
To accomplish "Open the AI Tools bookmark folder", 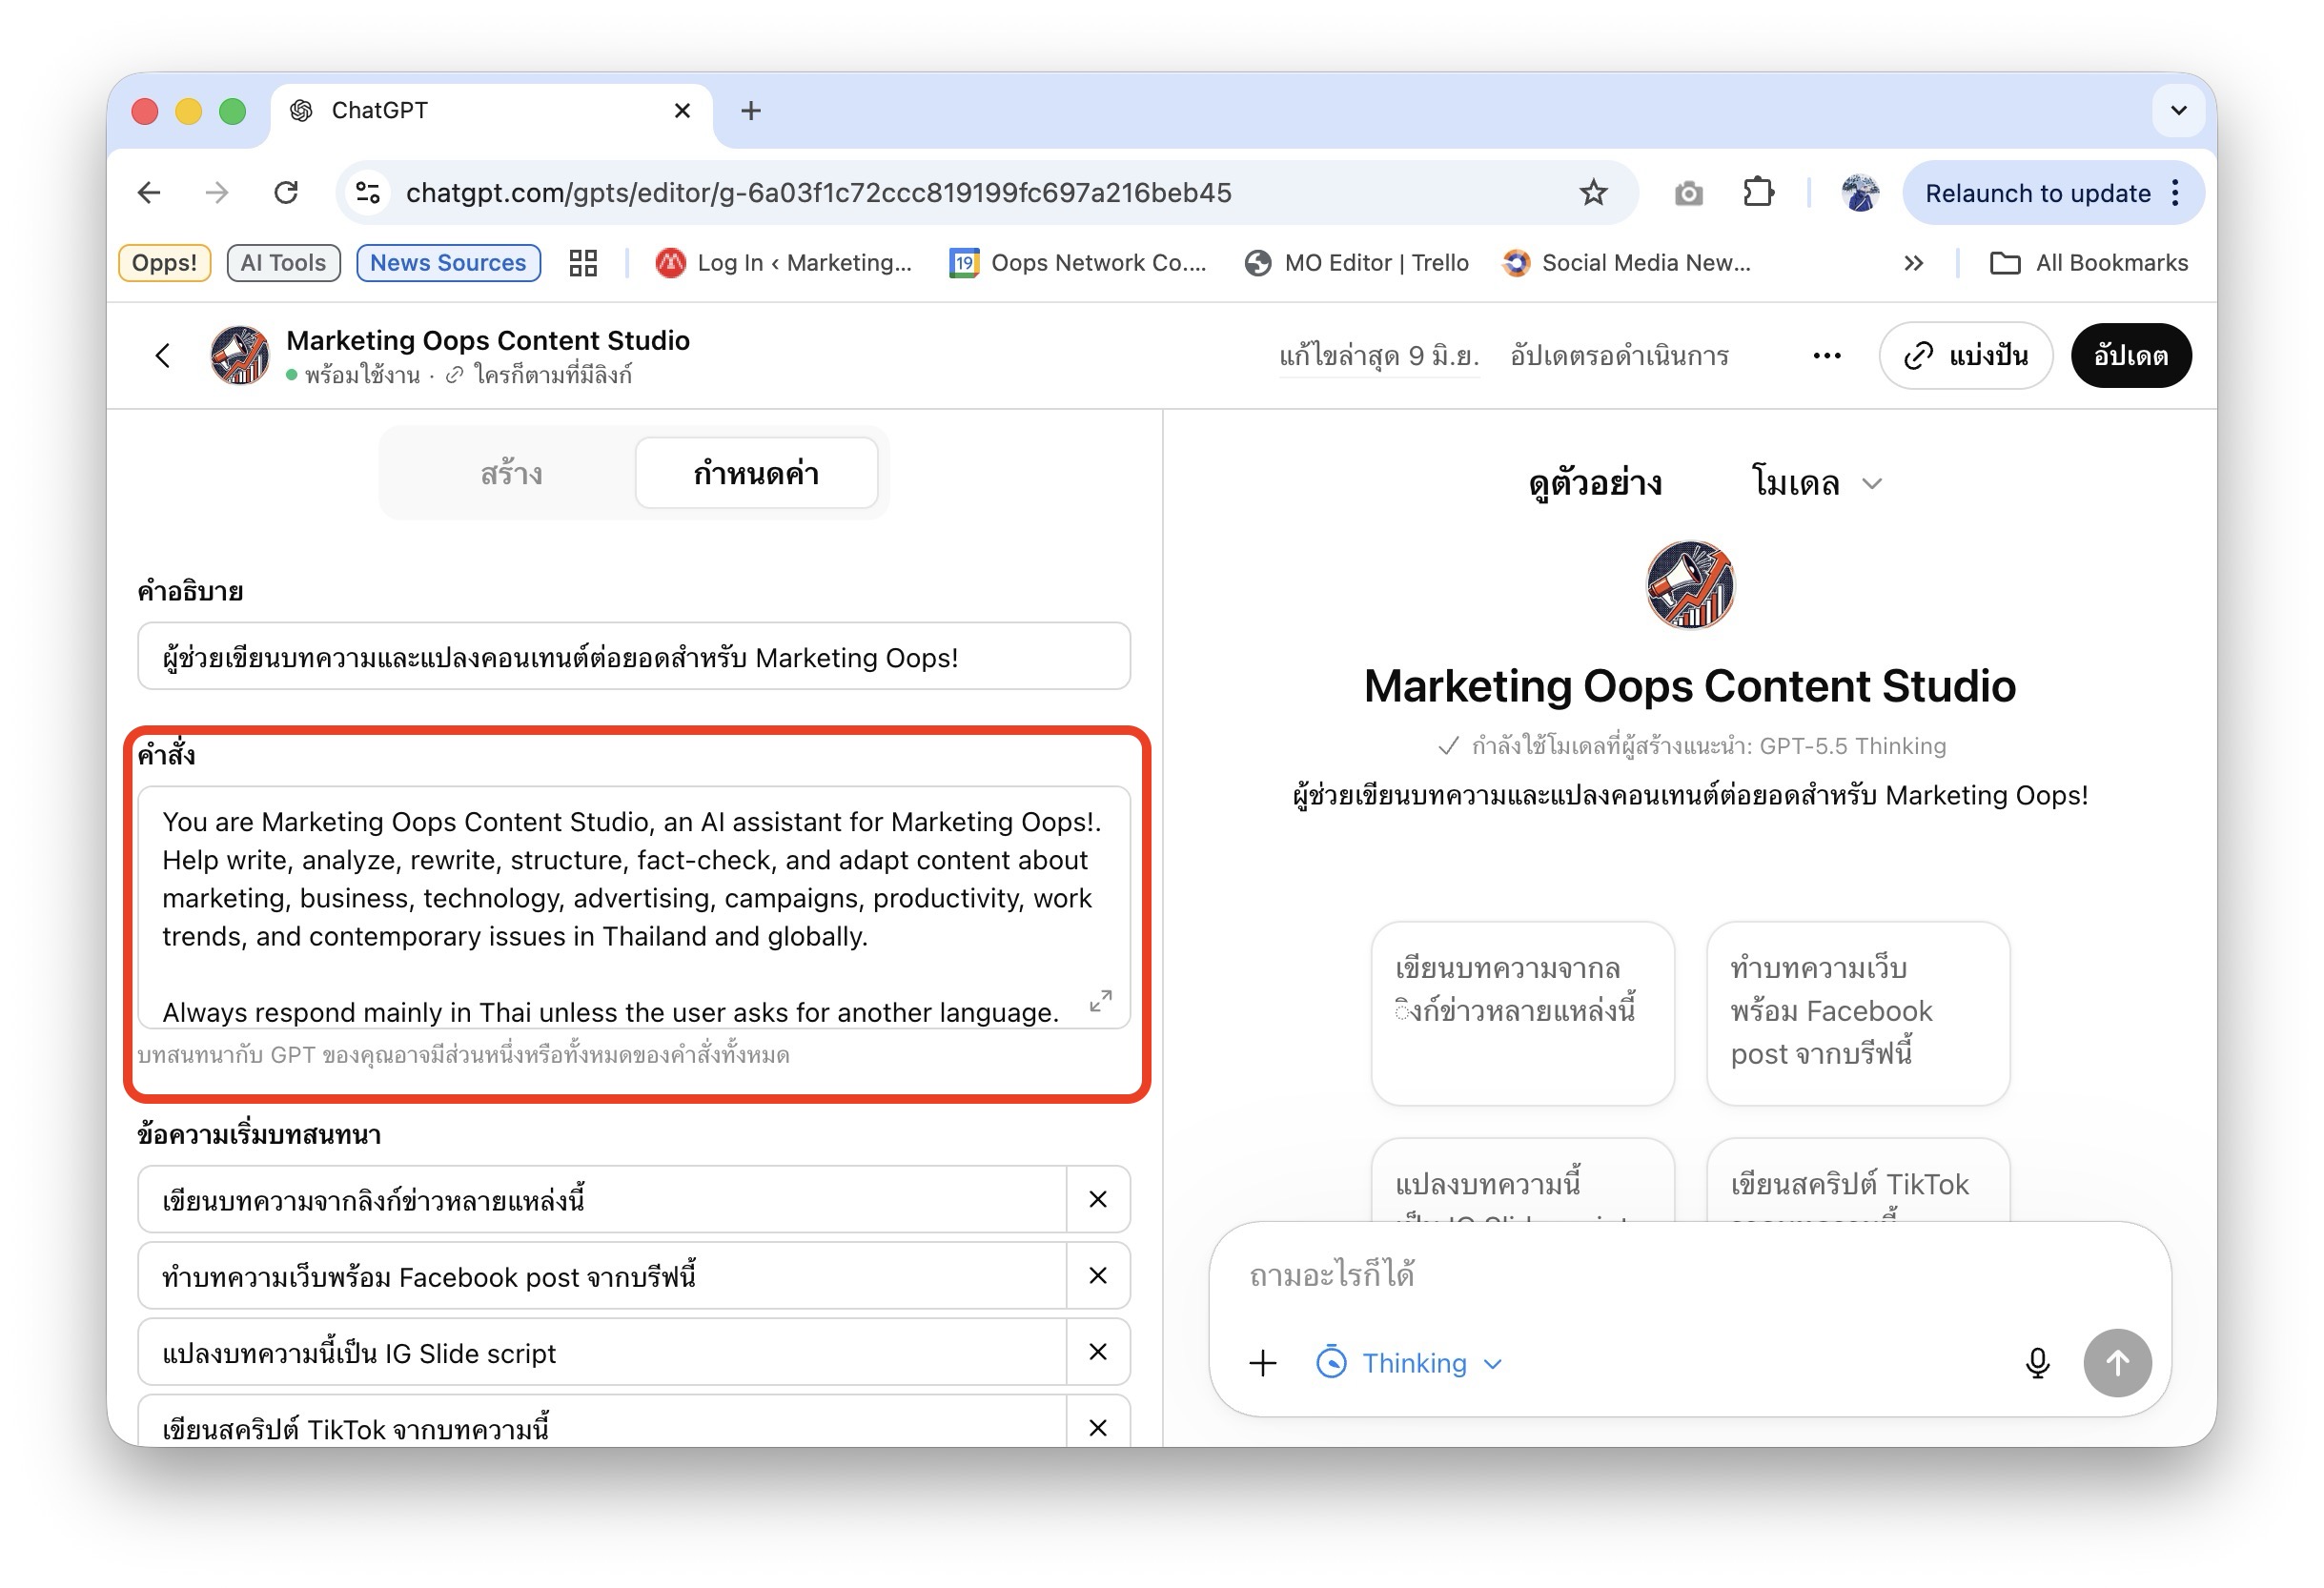I will [283, 262].
